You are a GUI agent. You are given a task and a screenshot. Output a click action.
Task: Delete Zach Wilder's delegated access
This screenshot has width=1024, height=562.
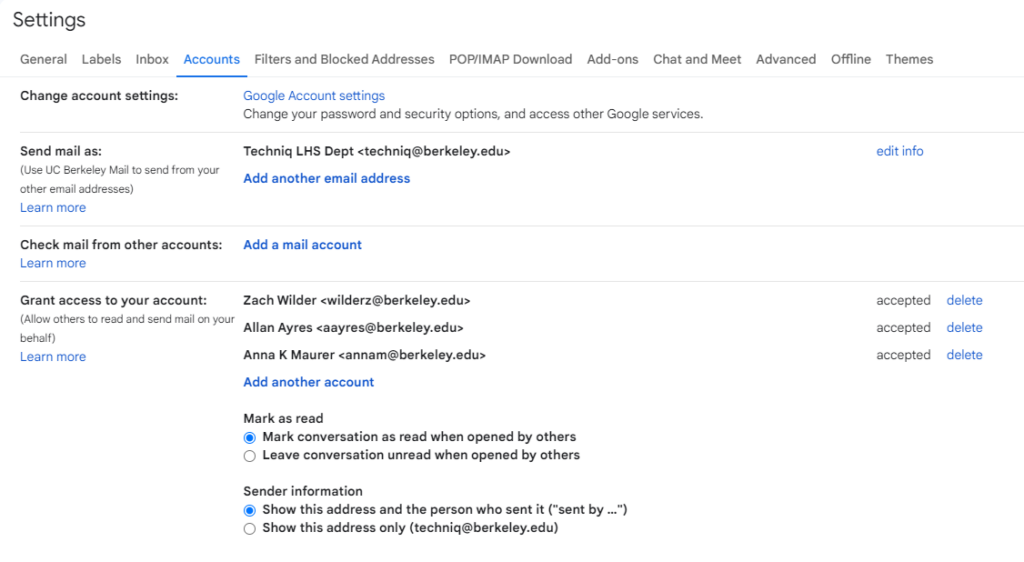pos(964,300)
